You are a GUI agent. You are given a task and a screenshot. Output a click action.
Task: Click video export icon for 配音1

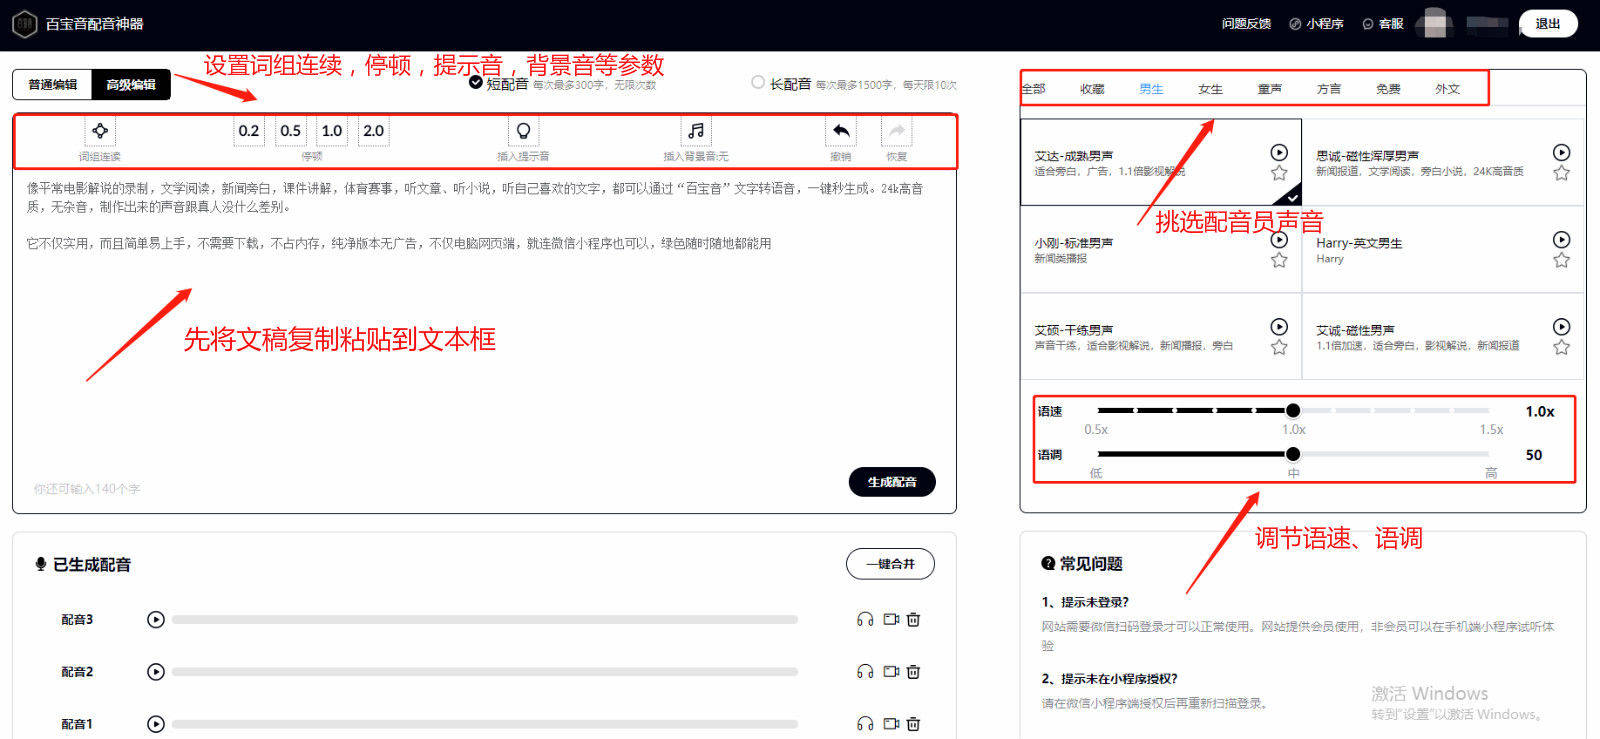tap(891, 723)
